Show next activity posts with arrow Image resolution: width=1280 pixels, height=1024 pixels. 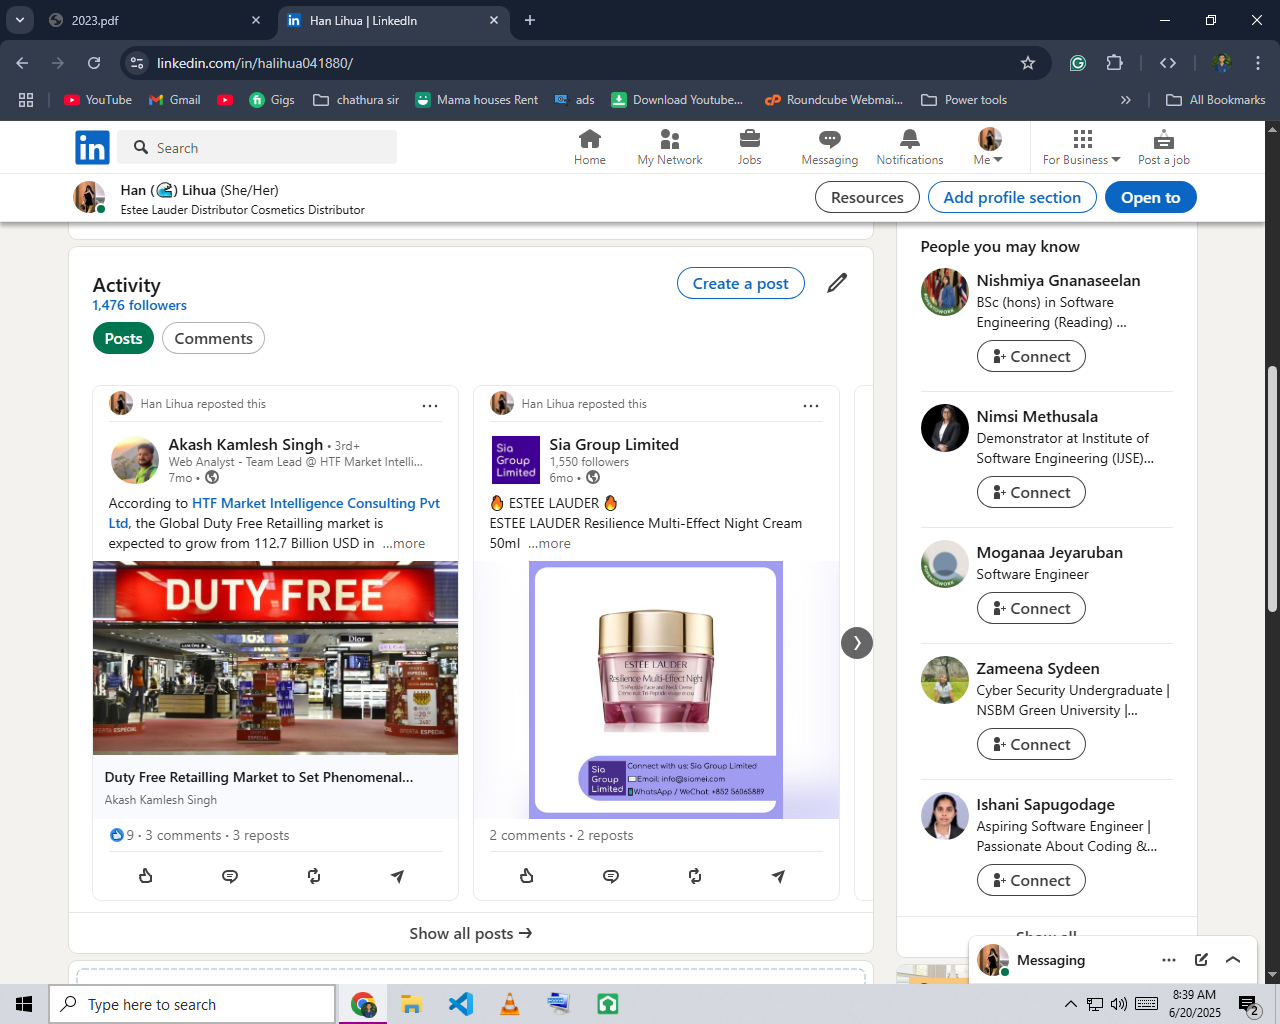pos(857,643)
